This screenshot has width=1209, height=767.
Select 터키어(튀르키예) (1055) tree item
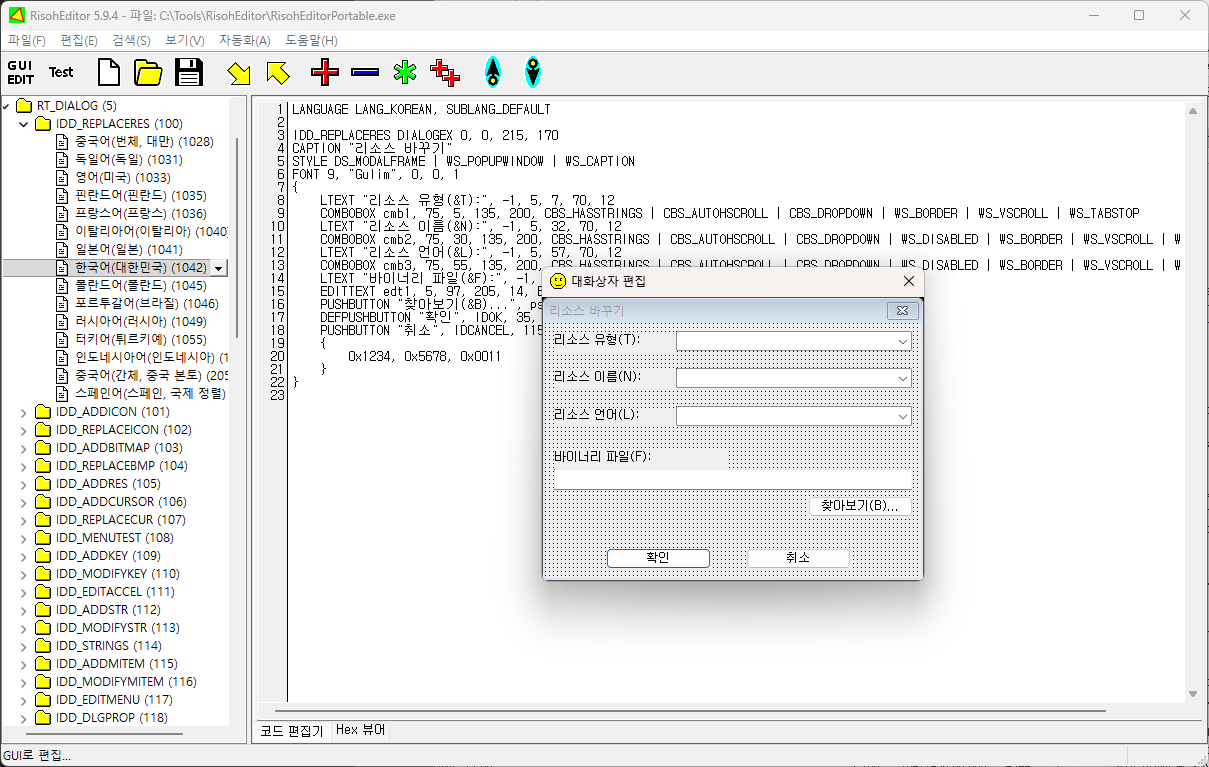pyautogui.click(x=140, y=340)
